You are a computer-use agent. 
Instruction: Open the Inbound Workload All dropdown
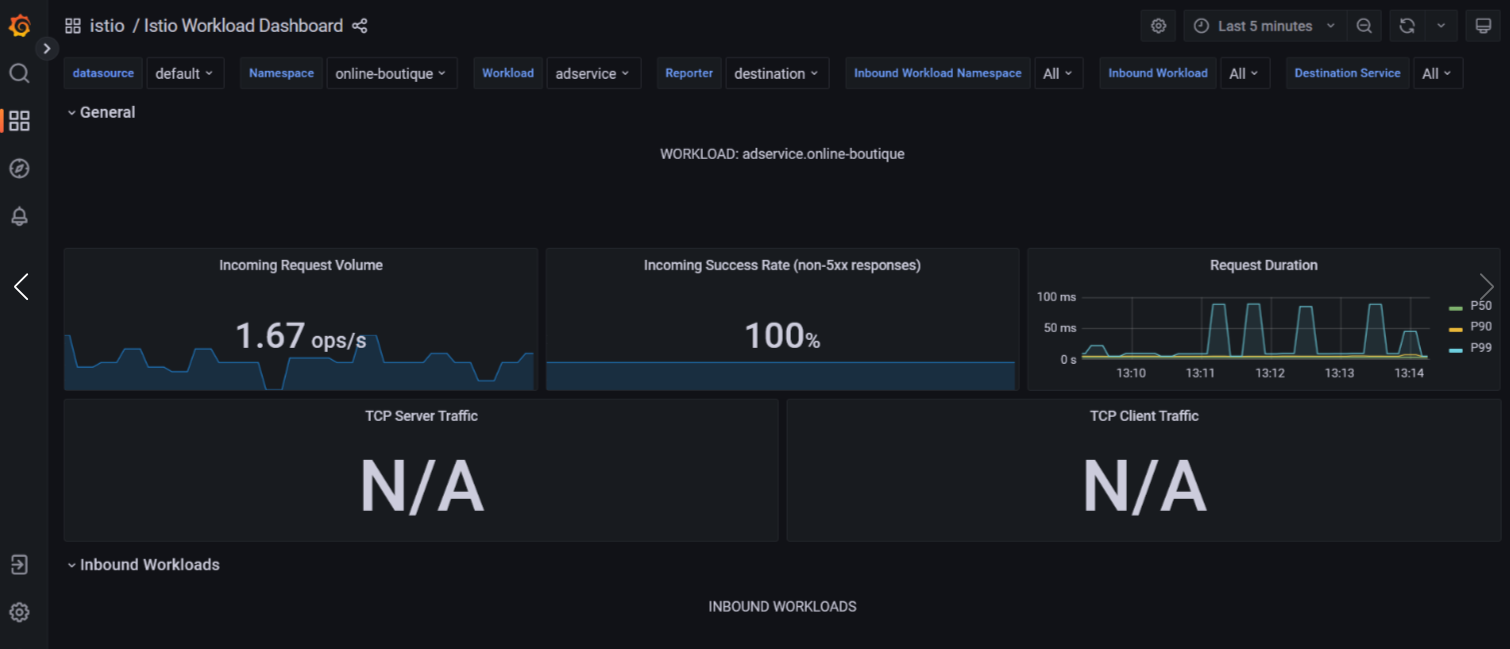tap(1245, 73)
